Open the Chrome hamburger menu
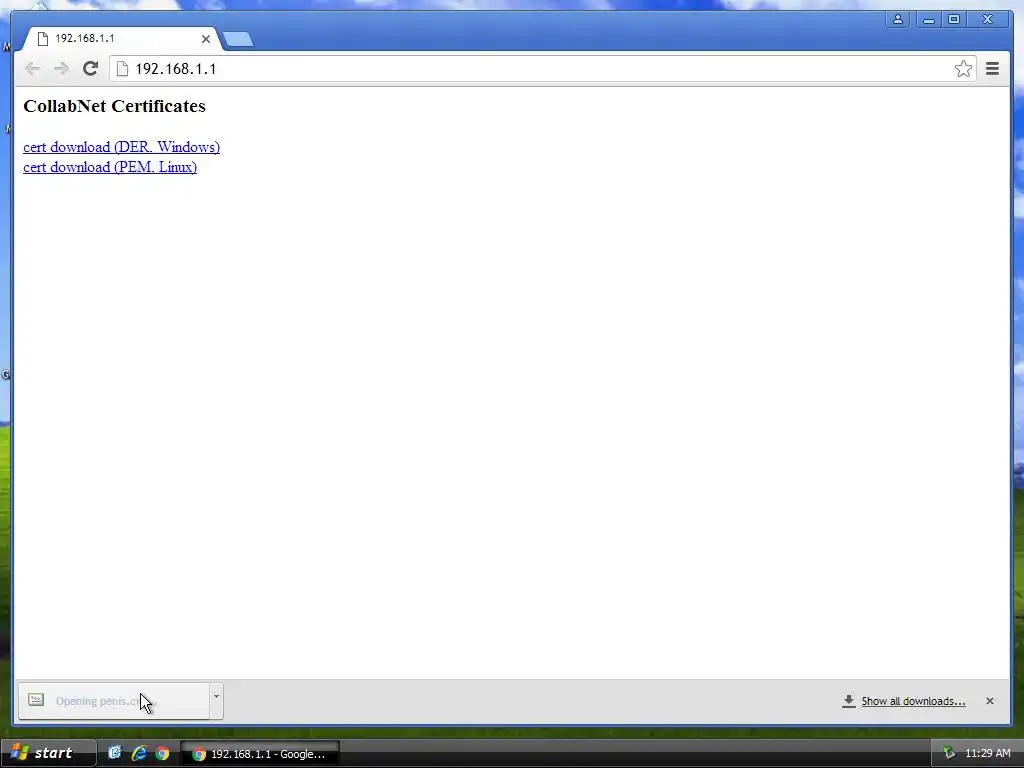This screenshot has height=768, width=1024. click(992, 69)
